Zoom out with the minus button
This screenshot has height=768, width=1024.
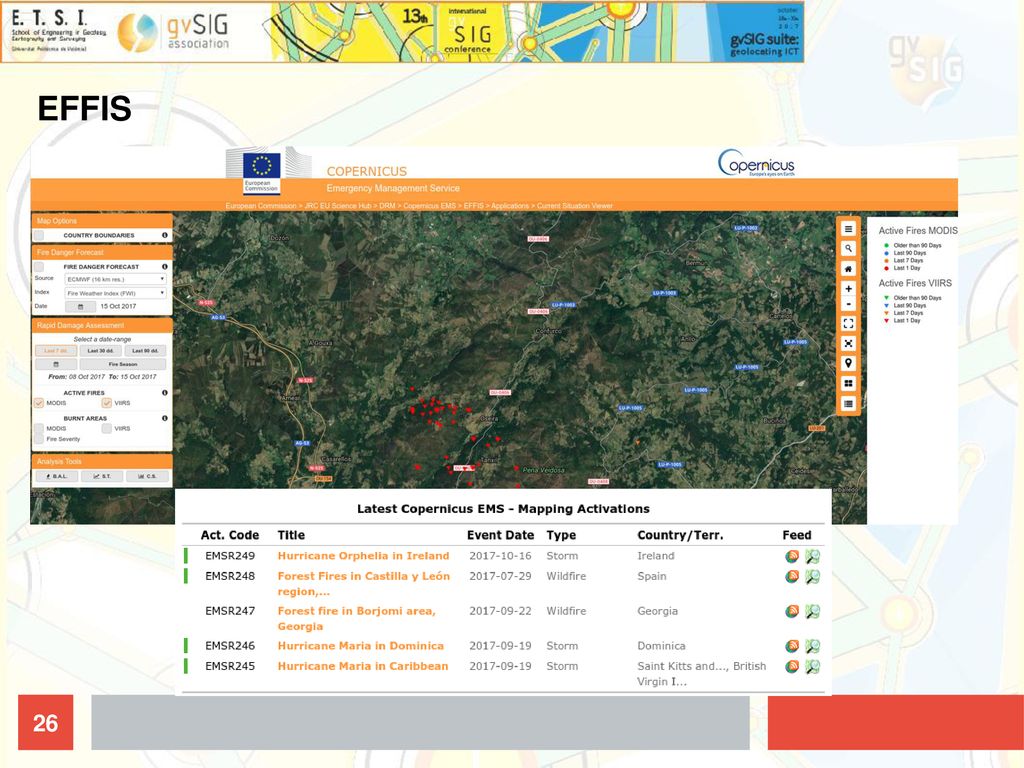coord(848,304)
